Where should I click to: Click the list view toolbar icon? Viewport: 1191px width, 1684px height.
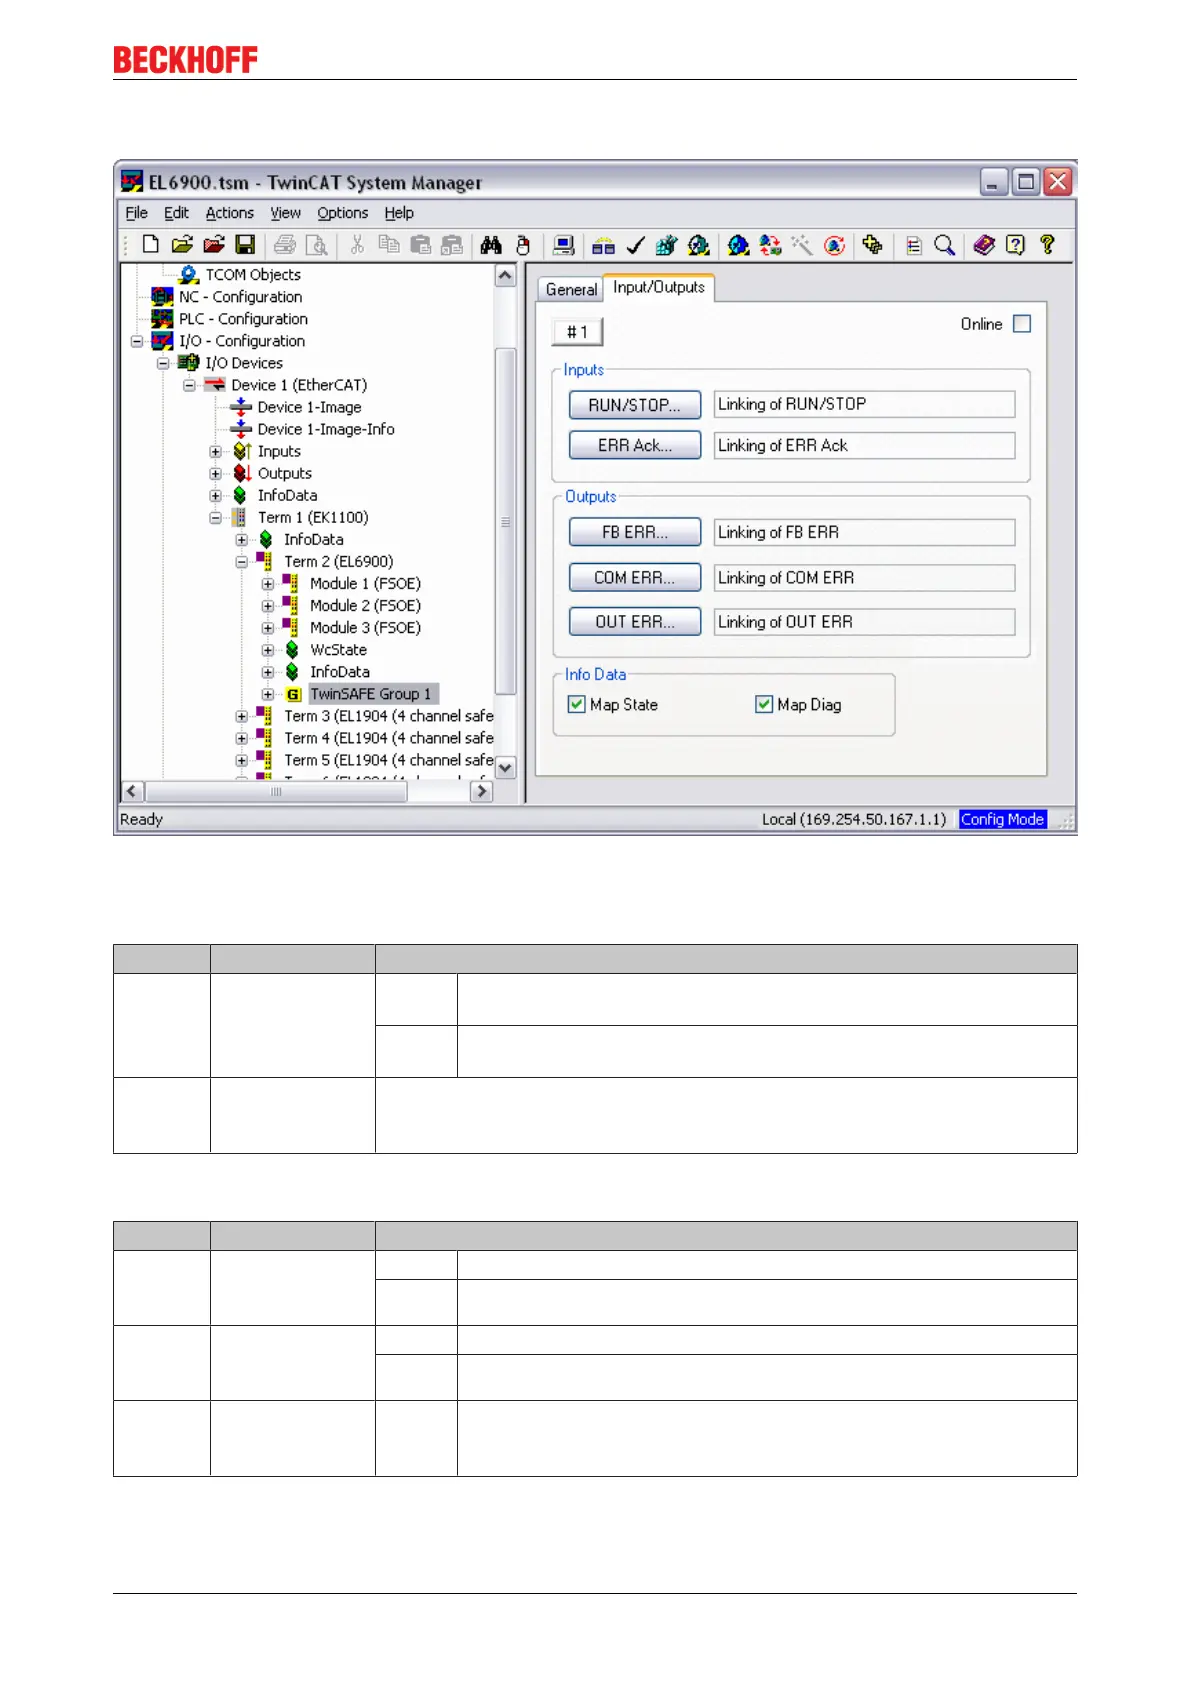(x=913, y=245)
